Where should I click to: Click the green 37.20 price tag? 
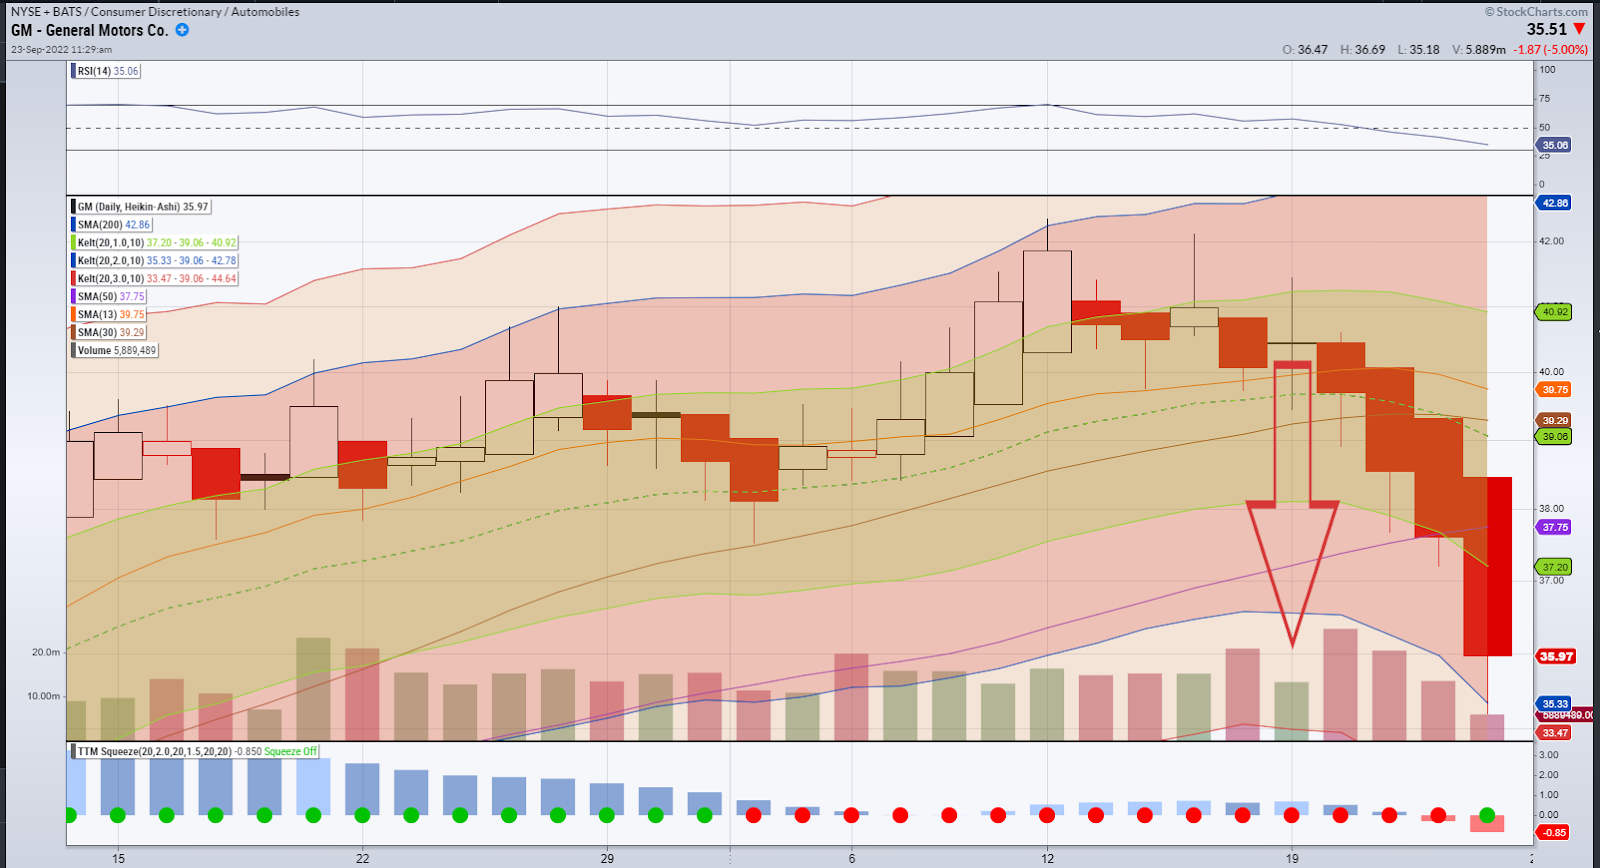point(1555,567)
